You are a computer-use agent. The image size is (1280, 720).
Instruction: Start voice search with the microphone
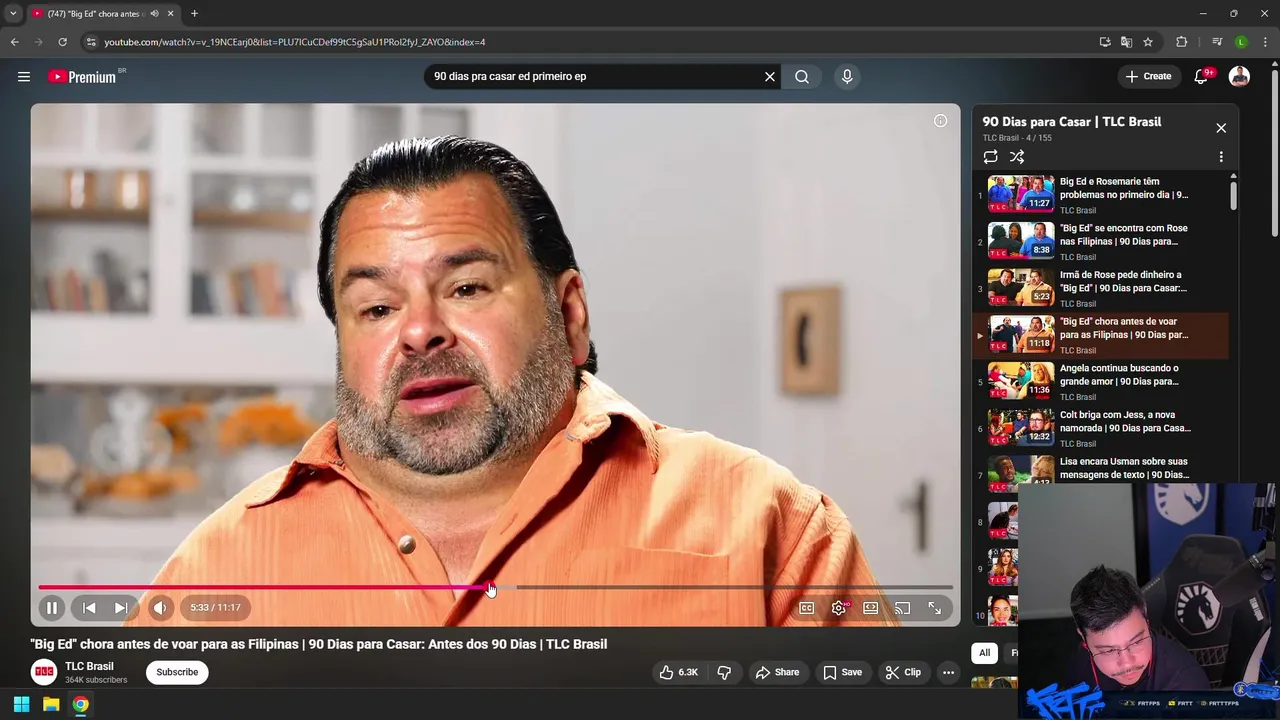(847, 76)
